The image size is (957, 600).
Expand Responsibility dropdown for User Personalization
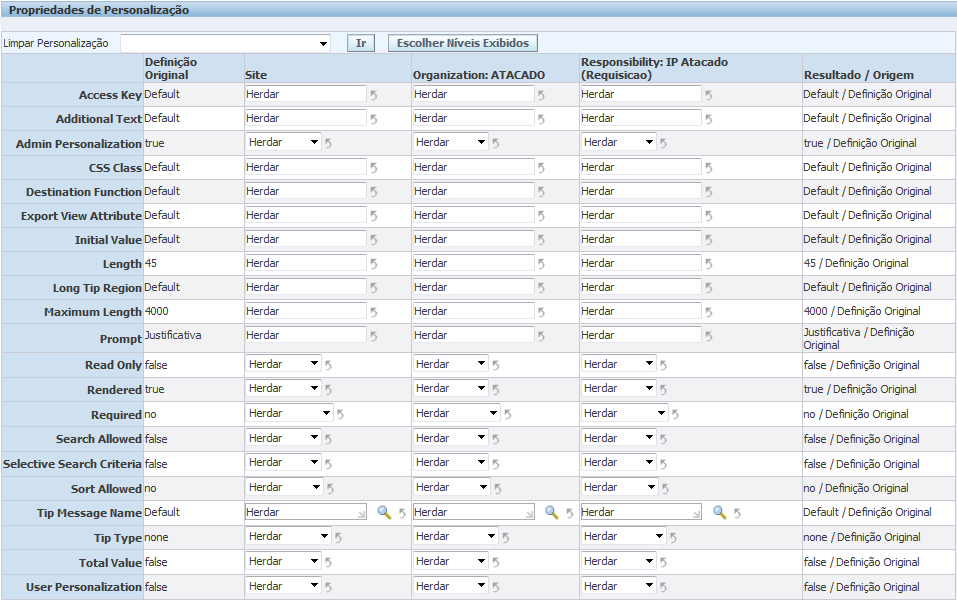click(618, 586)
